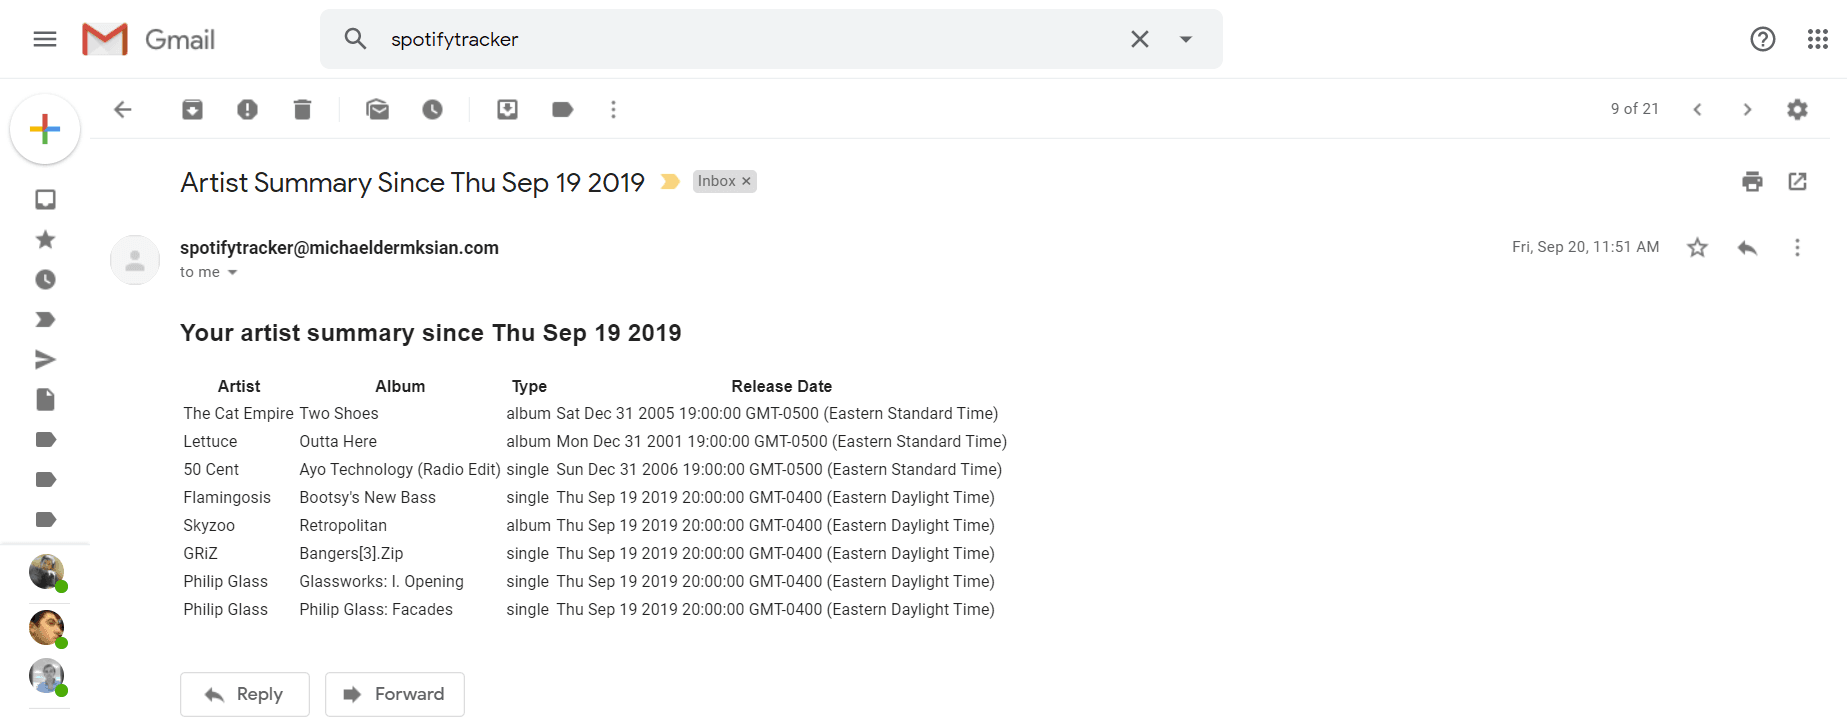Report this message as spam

click(247, 110)
